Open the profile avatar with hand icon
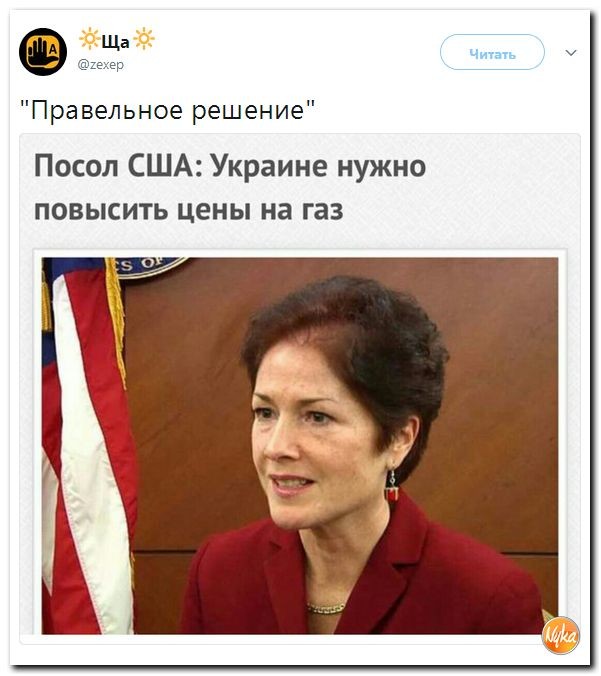601x676 pixels. 43,52
